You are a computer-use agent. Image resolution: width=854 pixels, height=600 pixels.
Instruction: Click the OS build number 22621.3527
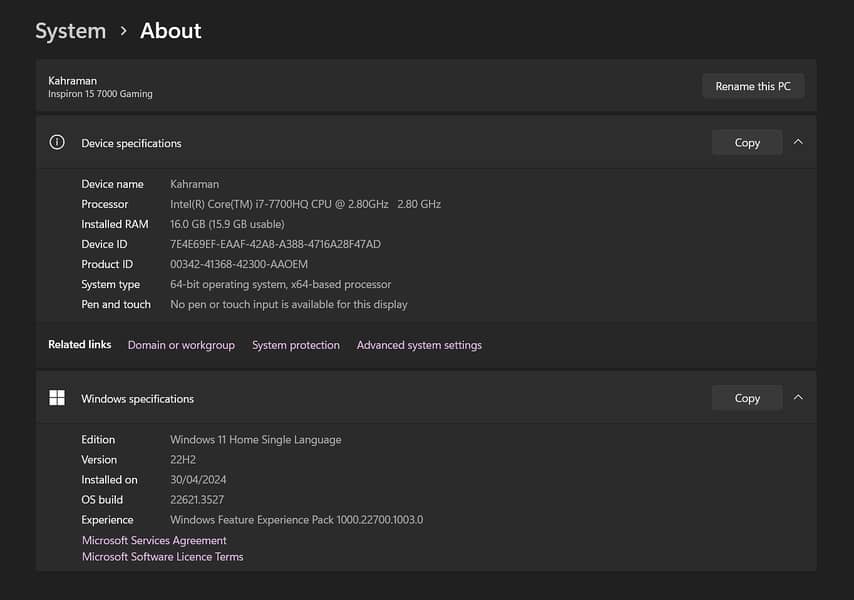click(x=197, y=500)
